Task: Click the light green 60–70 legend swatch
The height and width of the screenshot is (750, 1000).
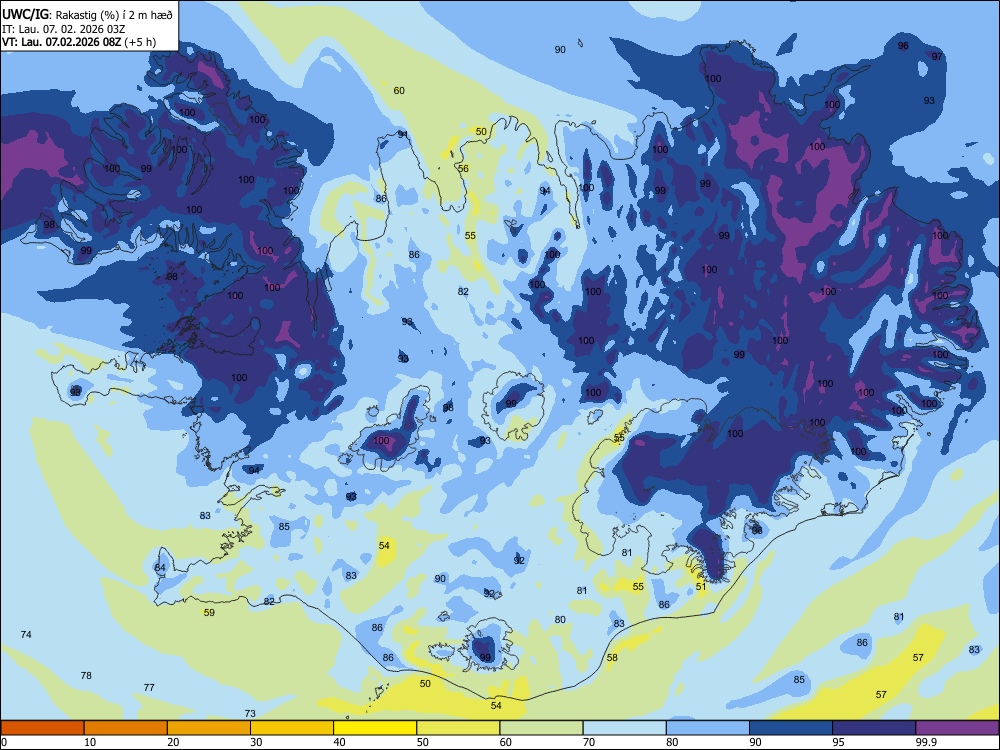Action: point(541,728)
